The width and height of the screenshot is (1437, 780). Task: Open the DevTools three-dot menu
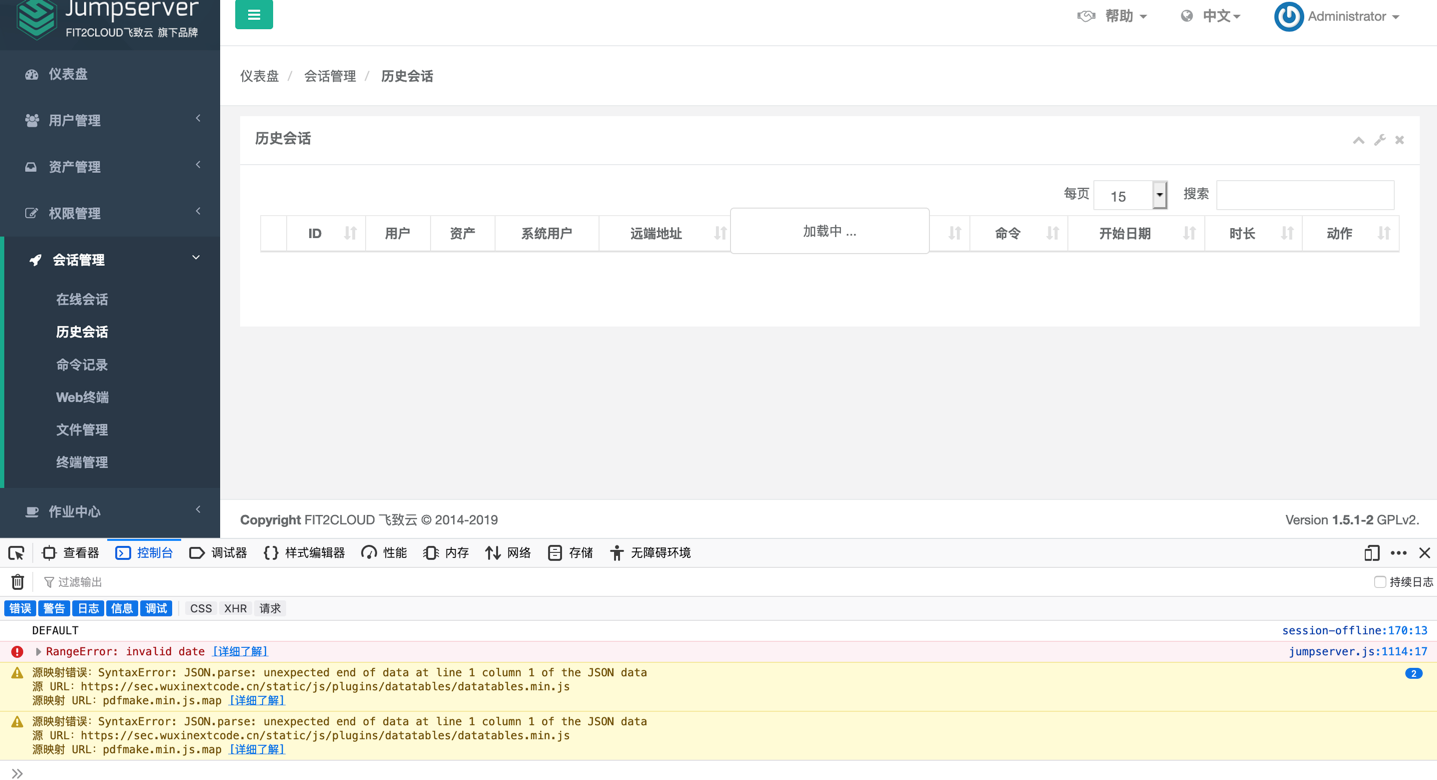click(x=1398, y=552)
